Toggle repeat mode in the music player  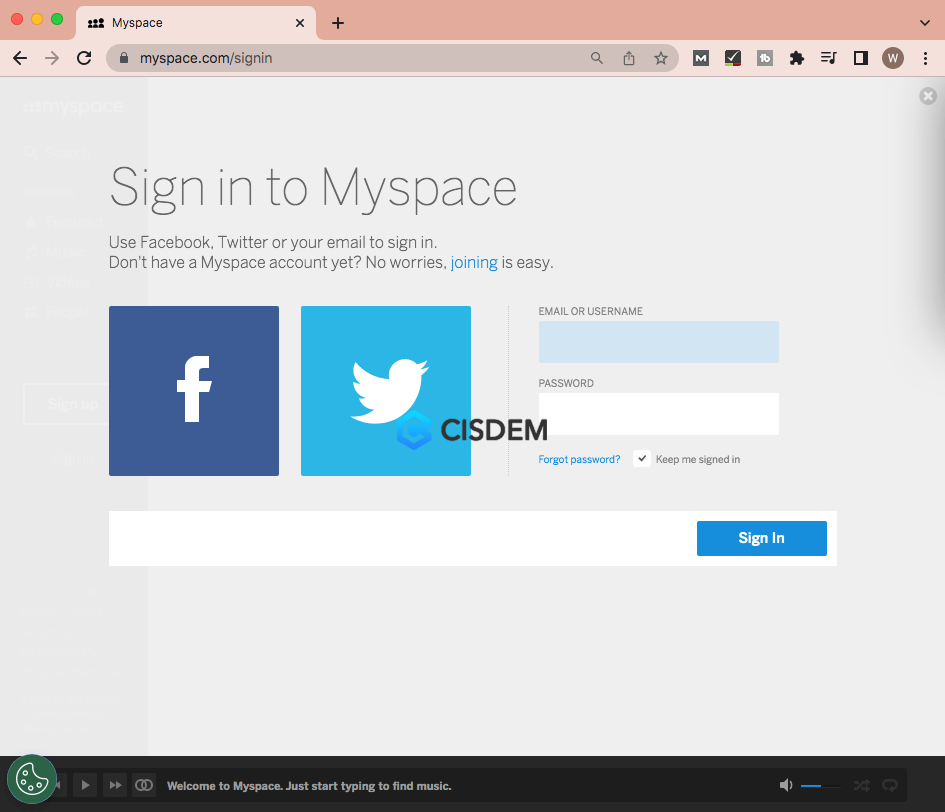tap(890, 785)
